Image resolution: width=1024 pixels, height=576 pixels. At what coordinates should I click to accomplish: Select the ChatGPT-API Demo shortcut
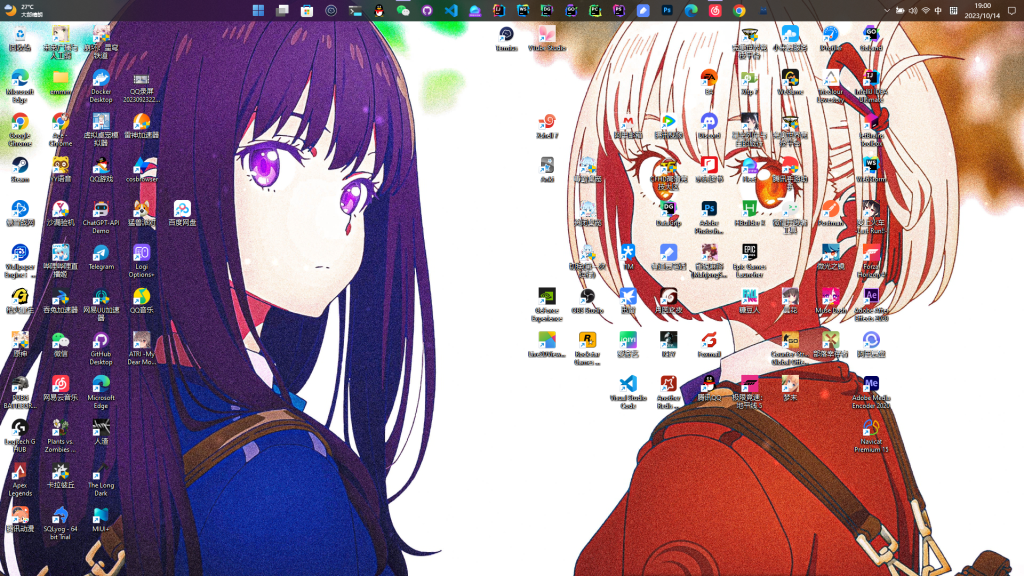point(101,210)
